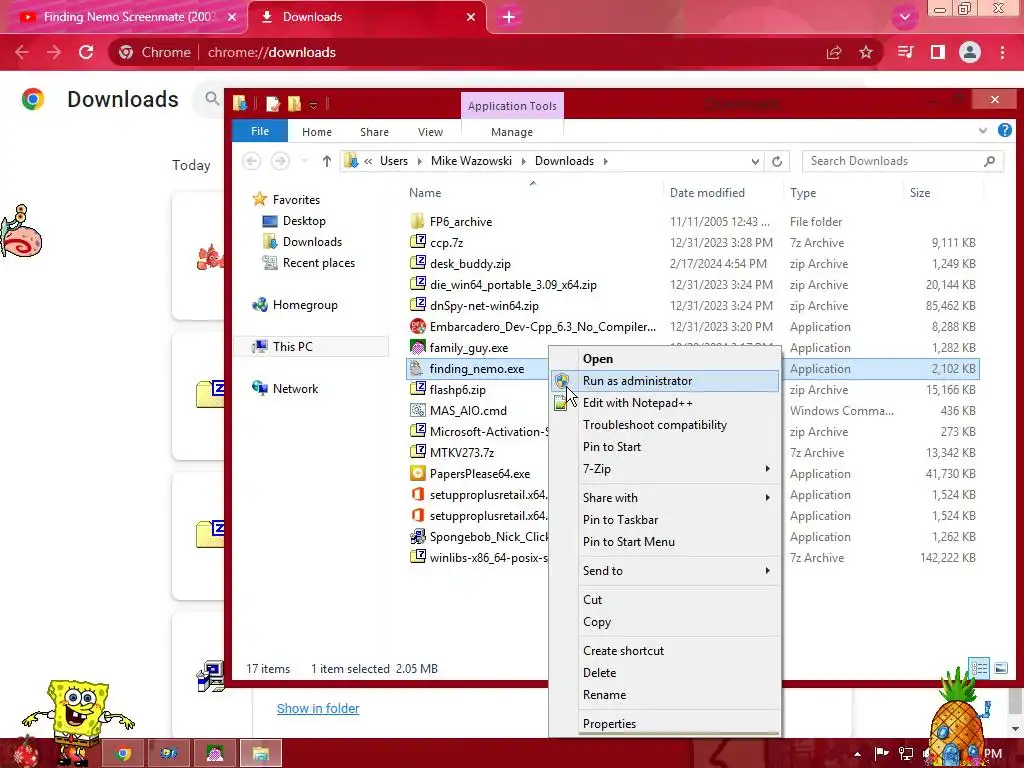Open Chrome side panel icon

point(938,52)
